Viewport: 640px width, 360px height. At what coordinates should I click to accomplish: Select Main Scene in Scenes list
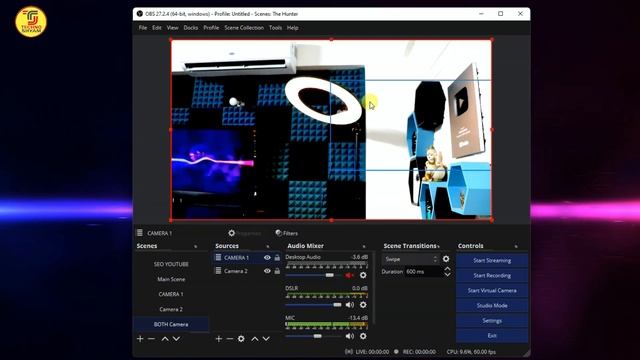pyautogui.click(x=171, y=279)
